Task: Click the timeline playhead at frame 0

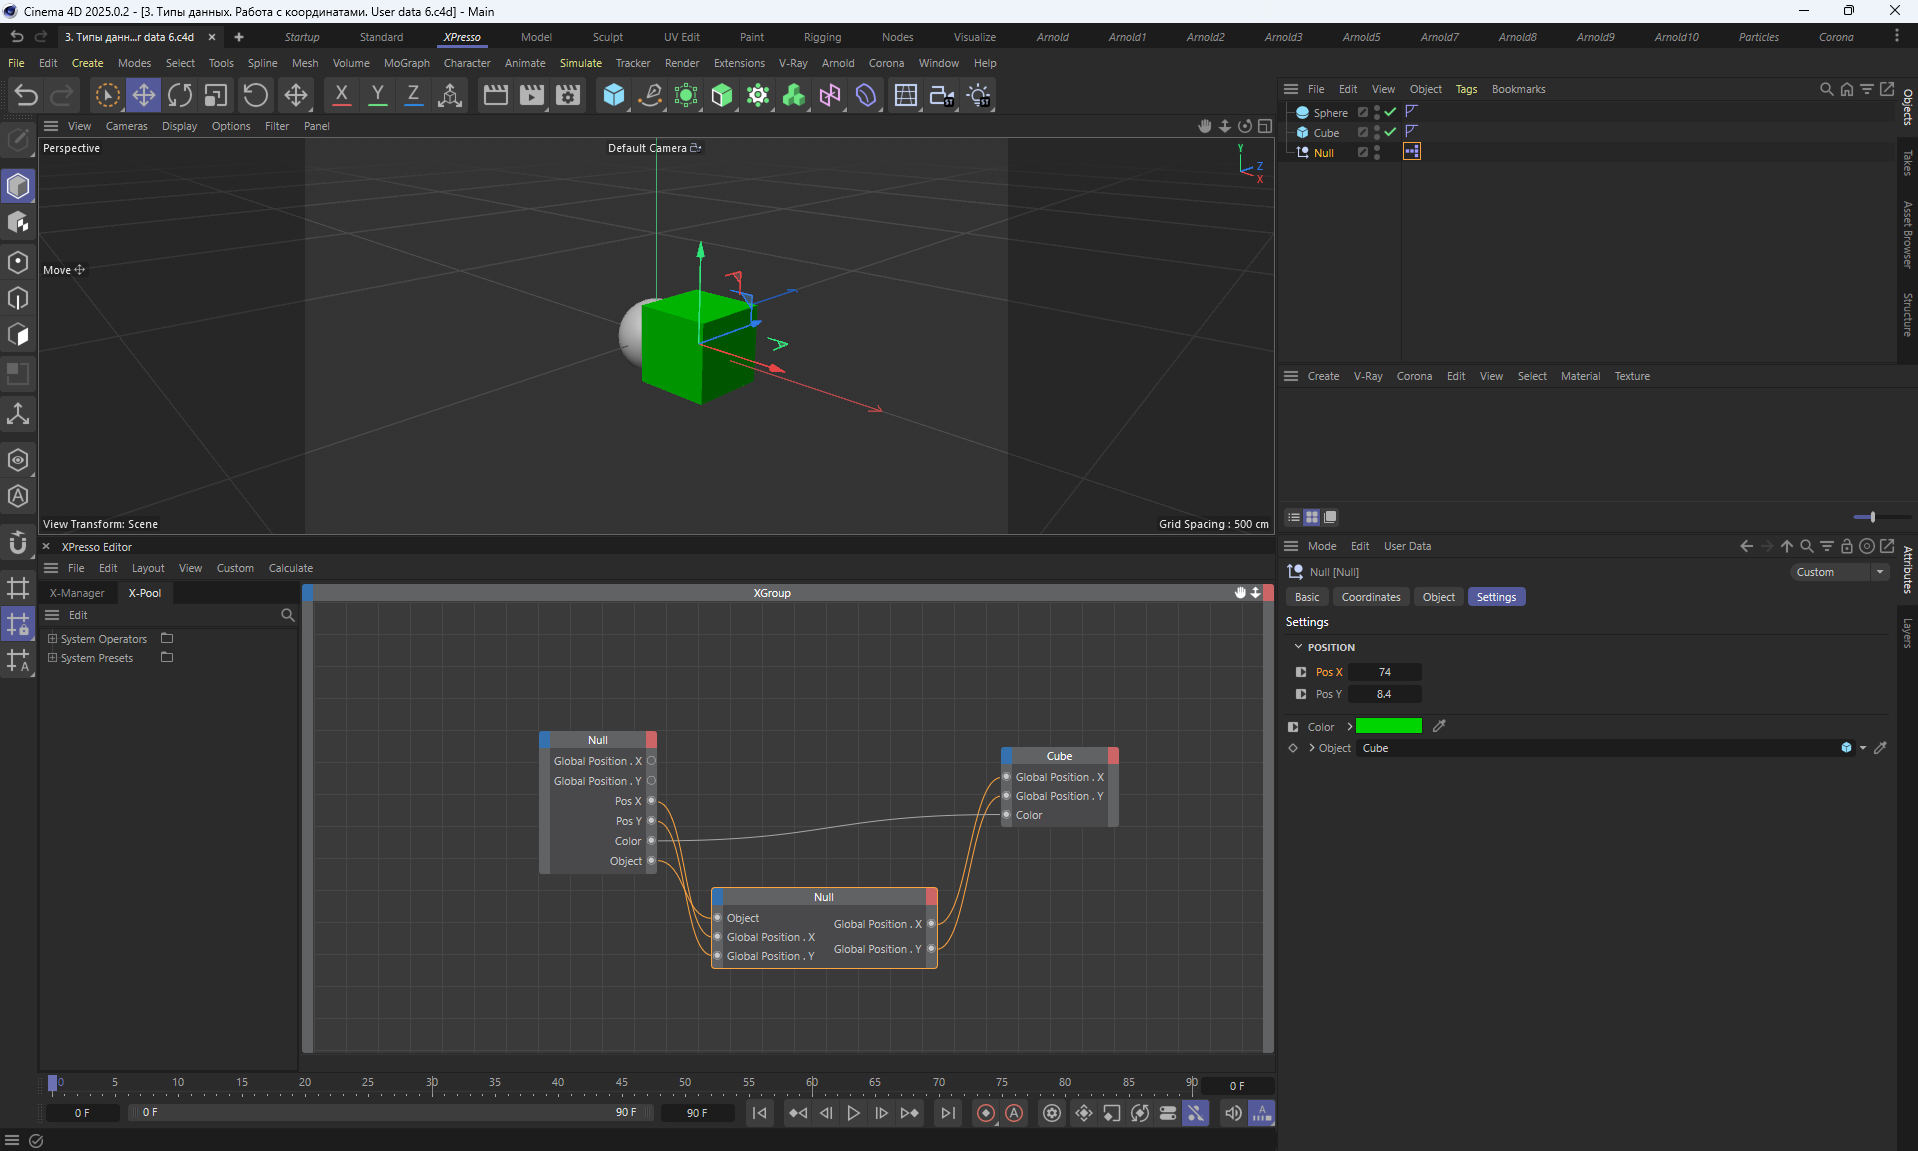Action: tap(53, 1083)
